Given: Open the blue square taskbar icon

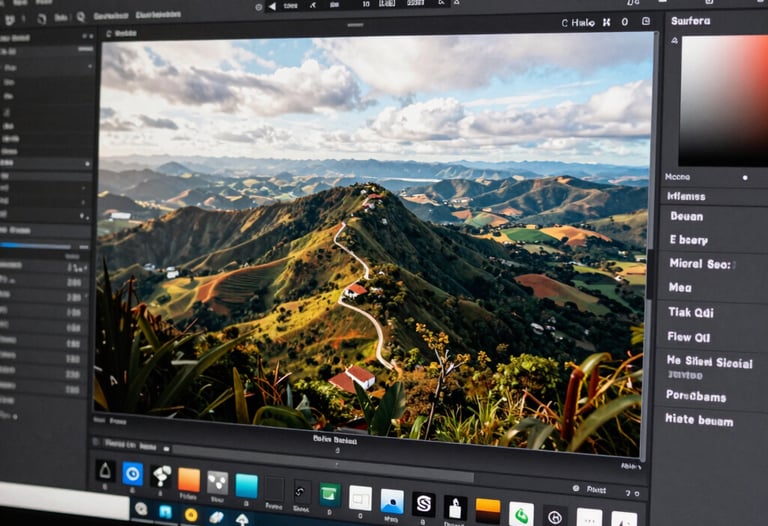Looking at the screenshot, I should (166, 512).
